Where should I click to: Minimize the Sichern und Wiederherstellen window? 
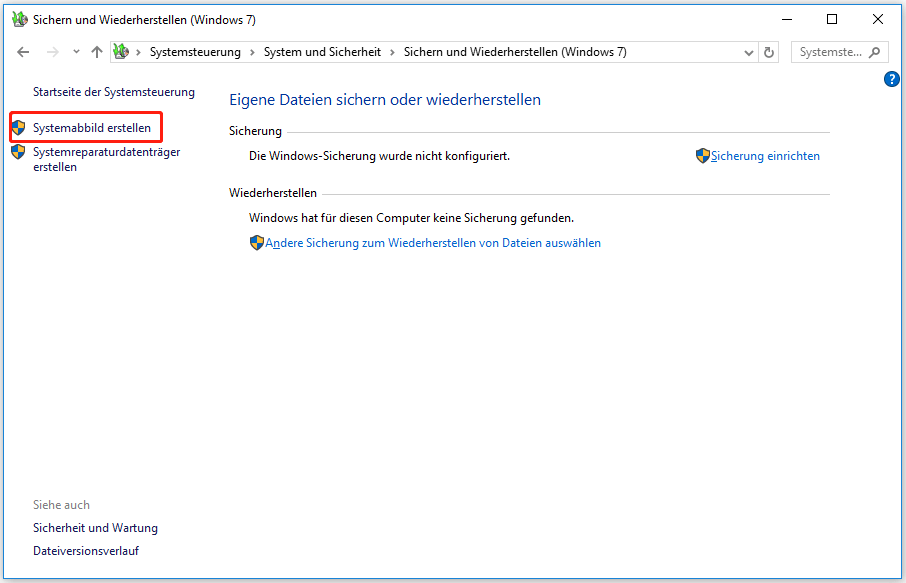pyautogui.click(x=787, y=20)
